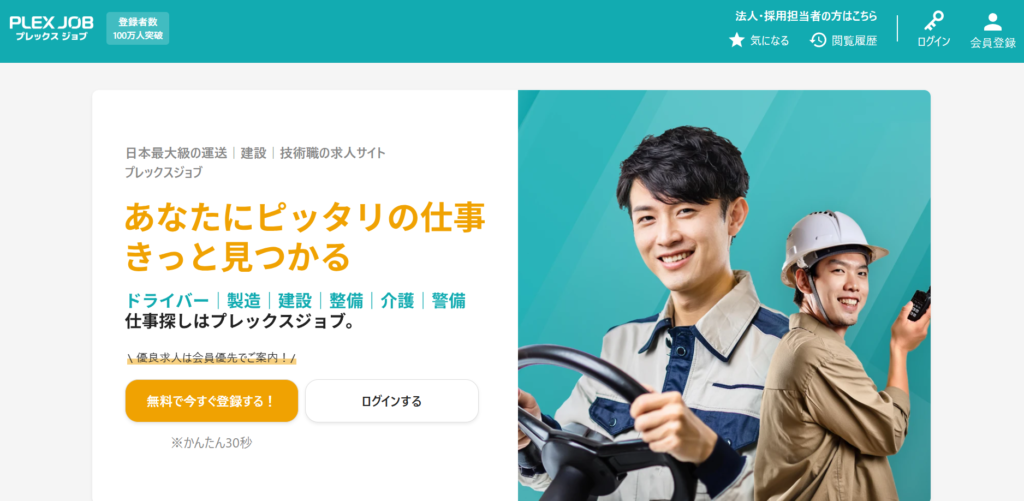Click the ドライバー category text
Viewport: 1024px width, 501px height.
click(167, 300)
